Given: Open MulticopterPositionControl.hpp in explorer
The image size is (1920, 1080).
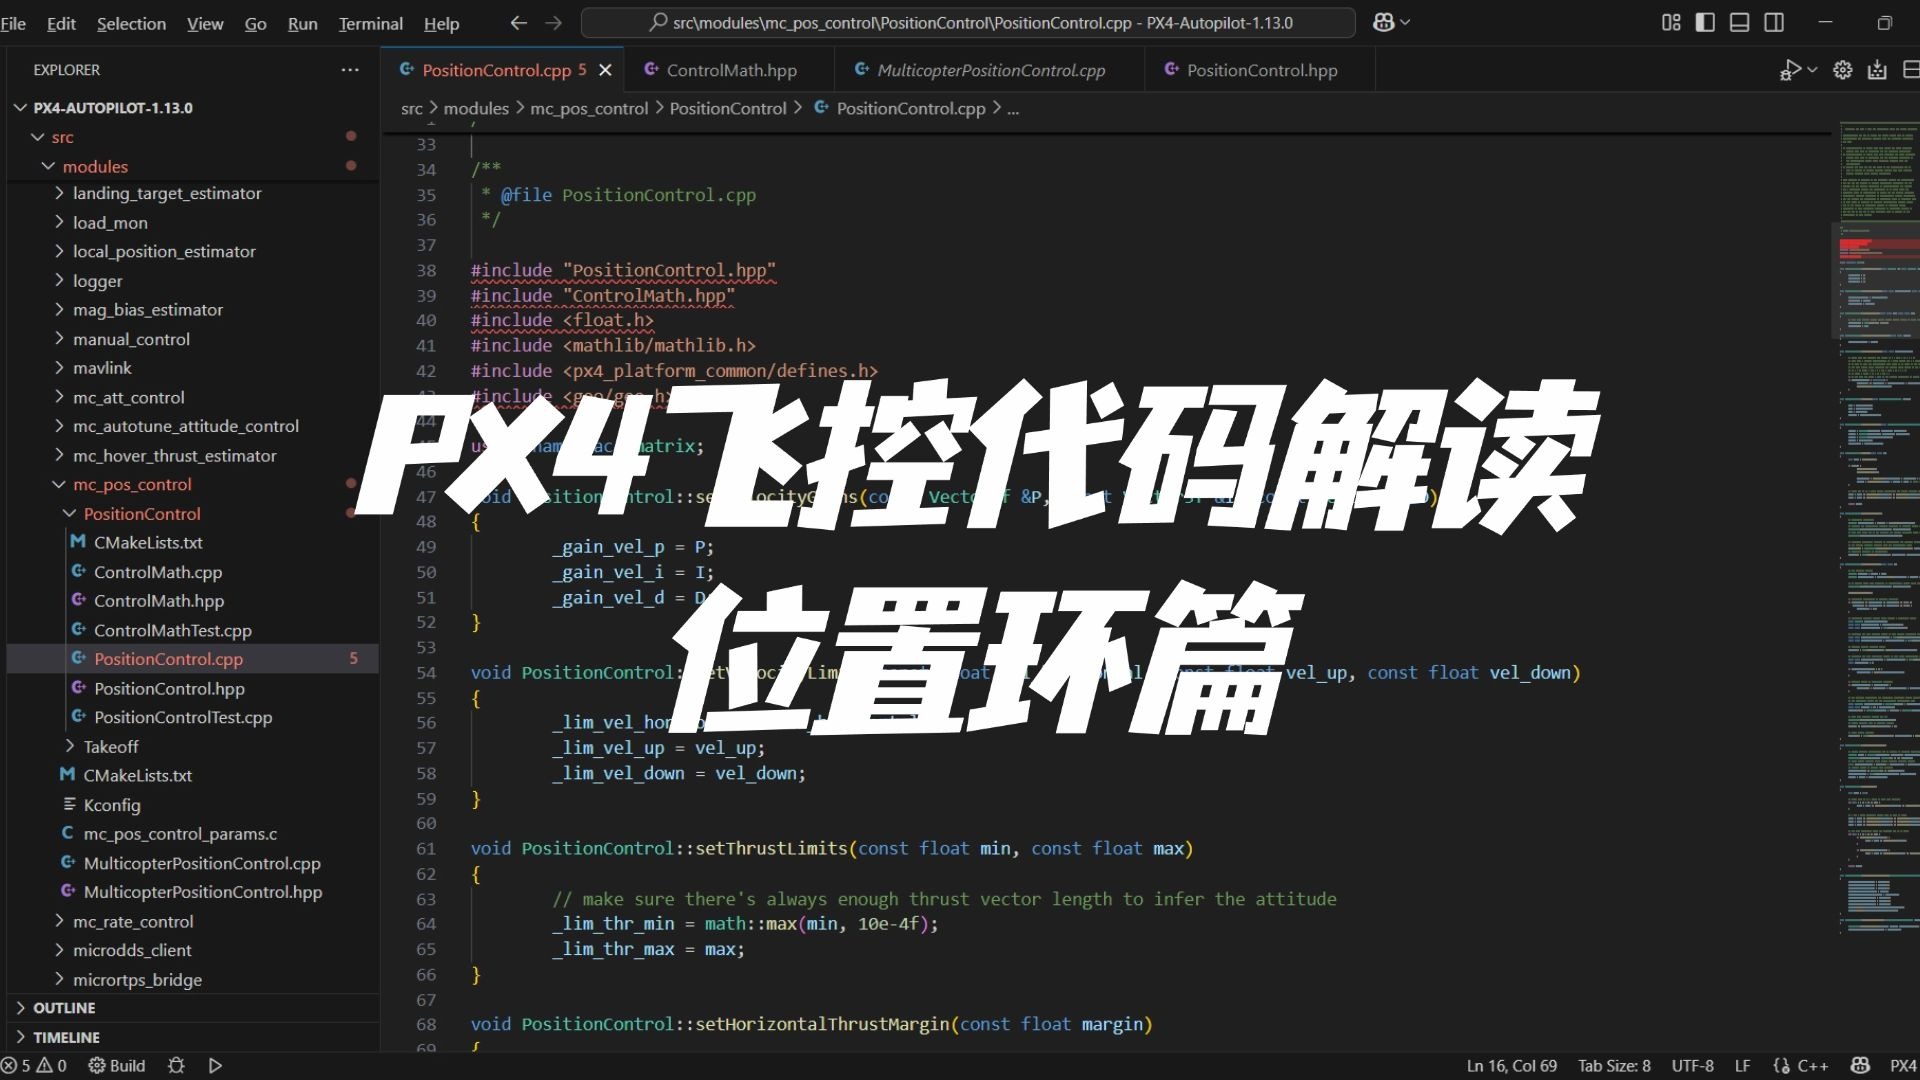Looking at the screenshot, I should coord(193,892).
